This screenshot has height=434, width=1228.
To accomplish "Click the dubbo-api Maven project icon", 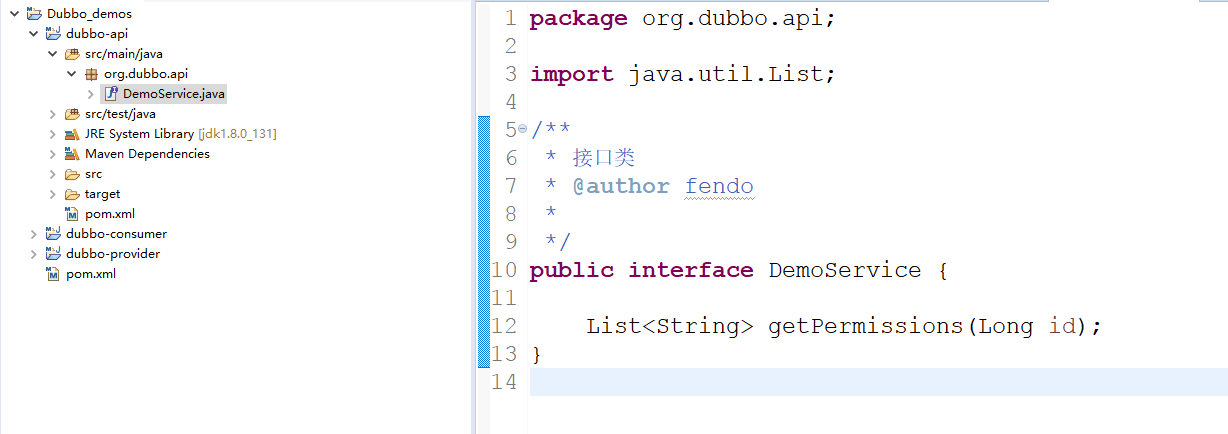I will [x=53, y=34].
